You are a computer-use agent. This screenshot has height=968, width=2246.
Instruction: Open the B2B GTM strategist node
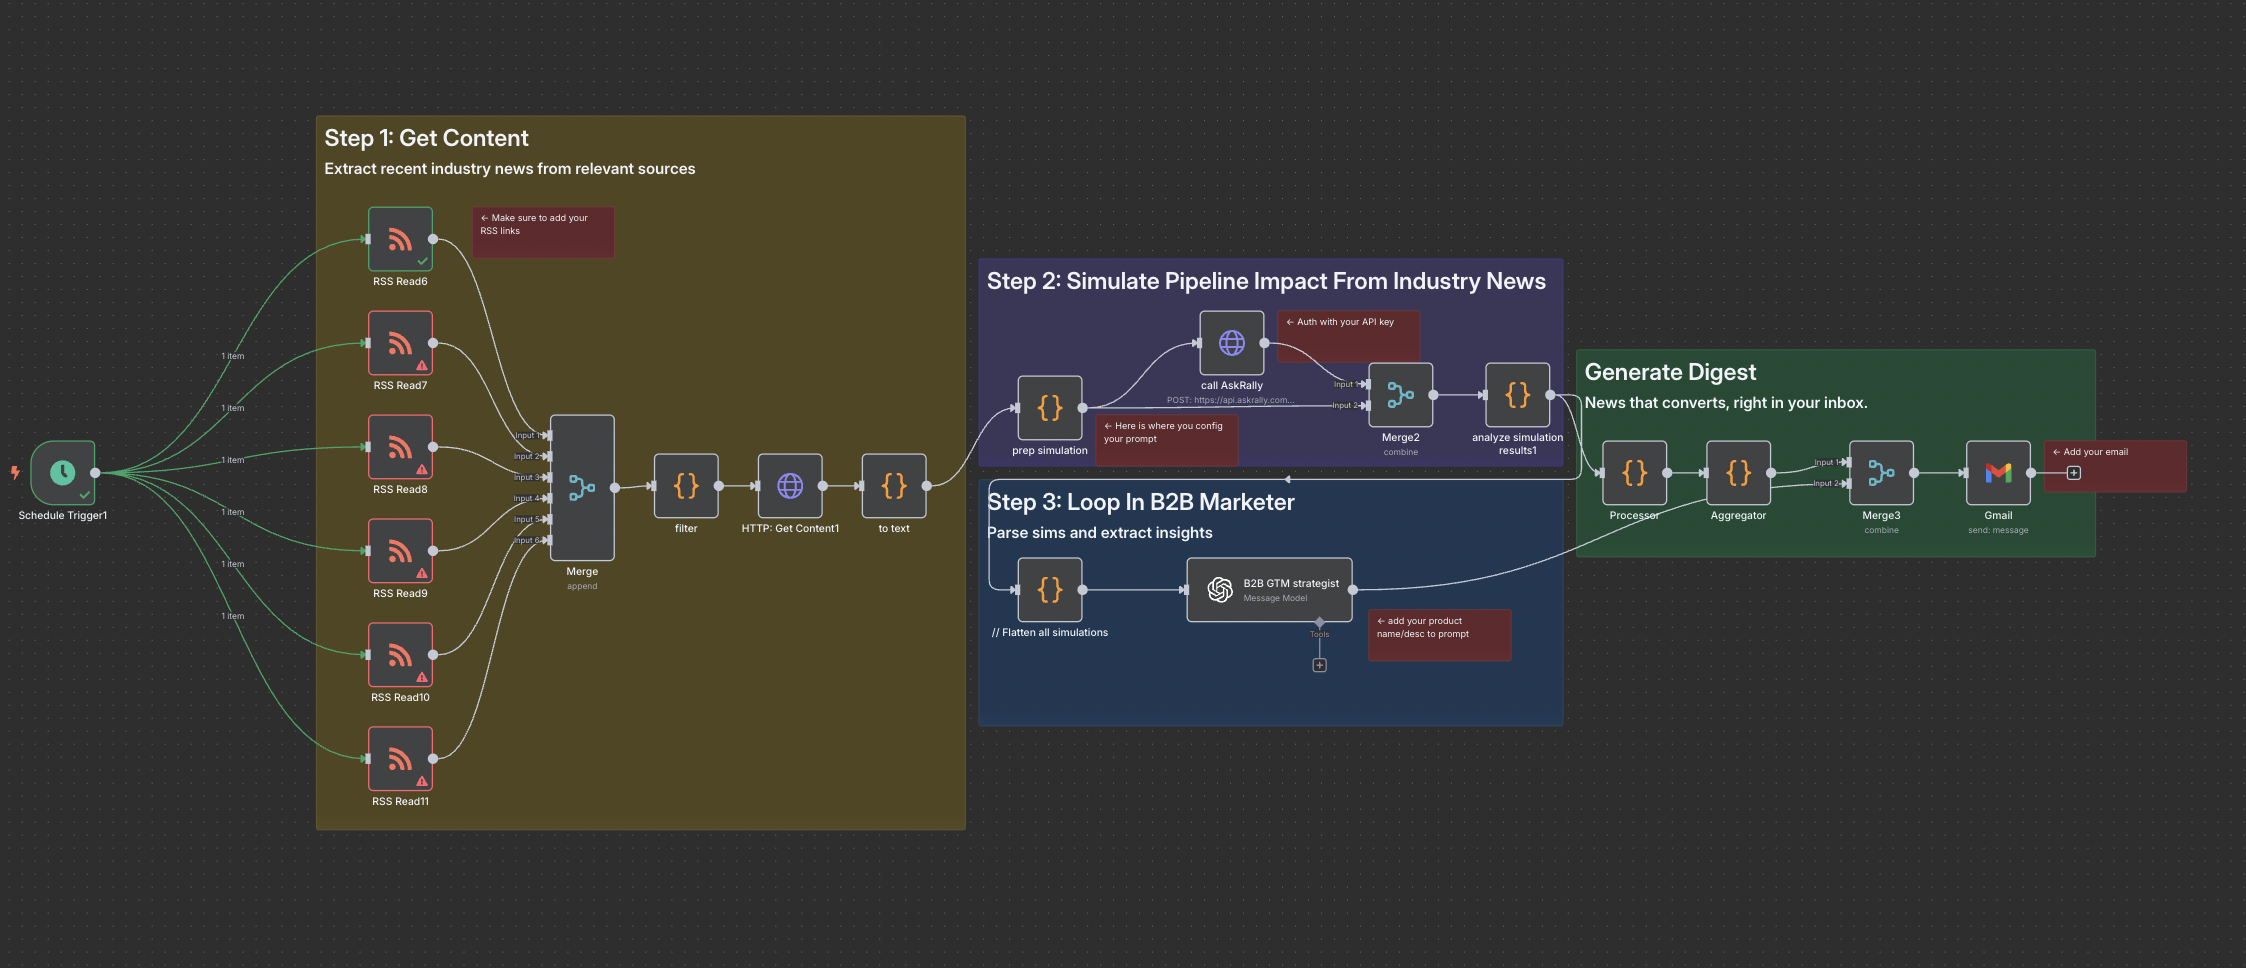click(1270, 590)
